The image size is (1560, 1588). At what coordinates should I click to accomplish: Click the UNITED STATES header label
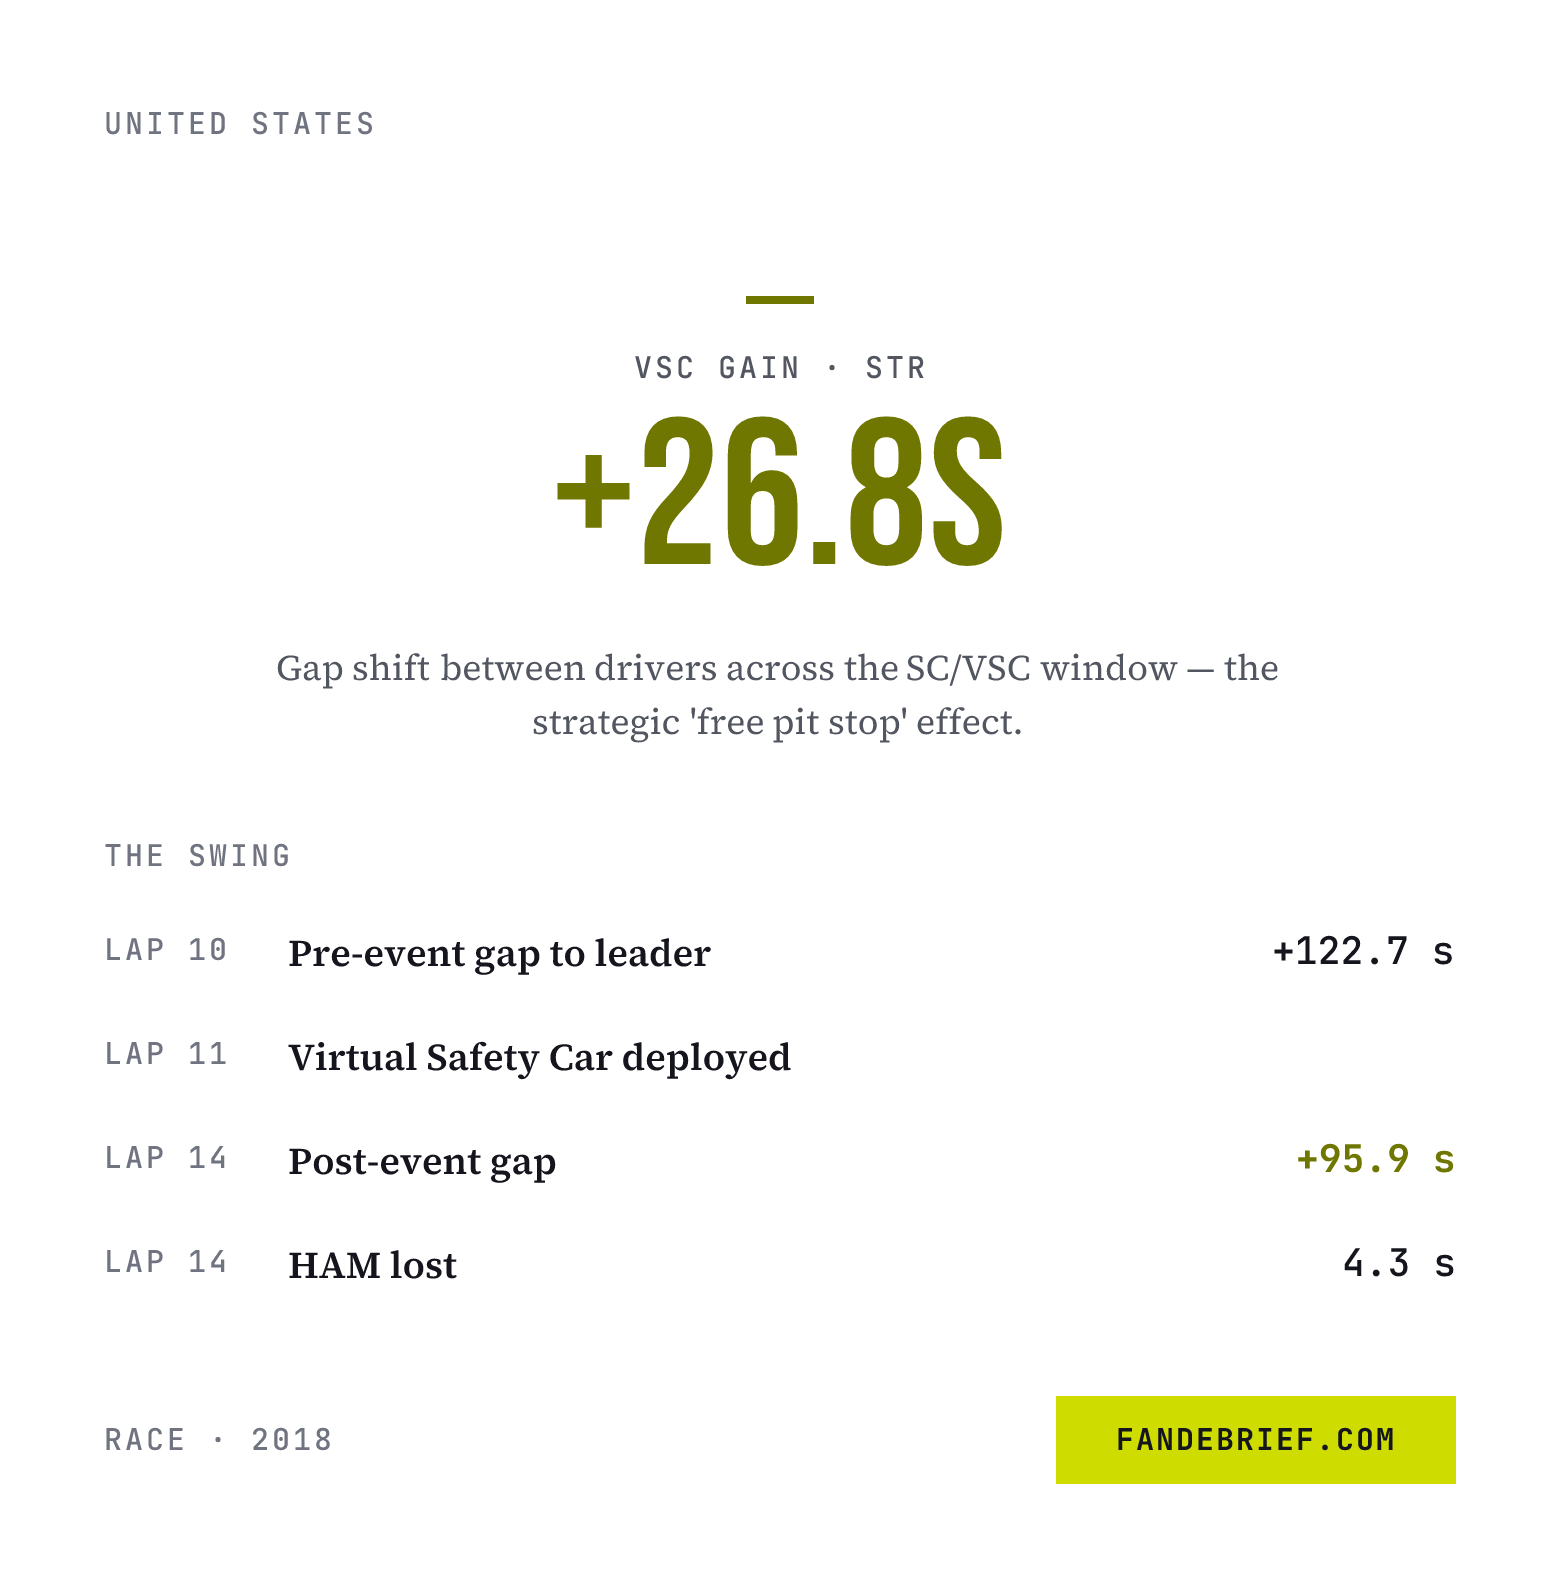(240, 124)
